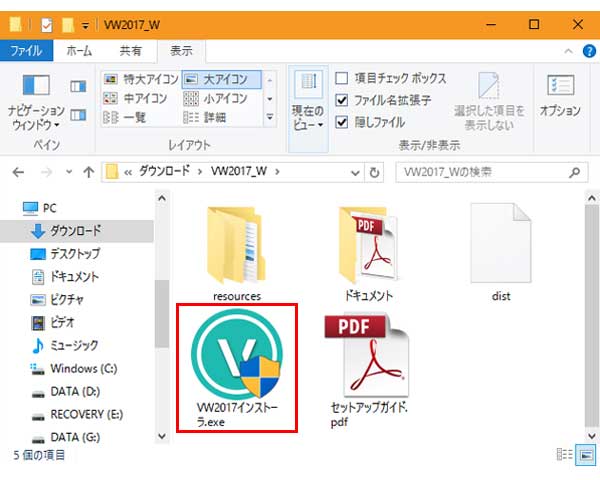600x480 pixels.
Task: Switch to 表示 ribbon tab
Action: click(181, 51)
